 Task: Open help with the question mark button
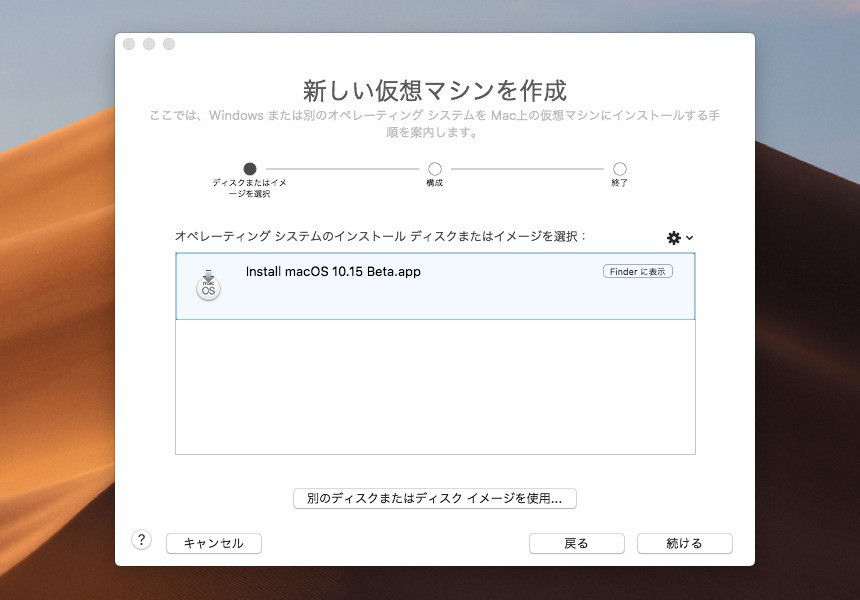[142, 540]
